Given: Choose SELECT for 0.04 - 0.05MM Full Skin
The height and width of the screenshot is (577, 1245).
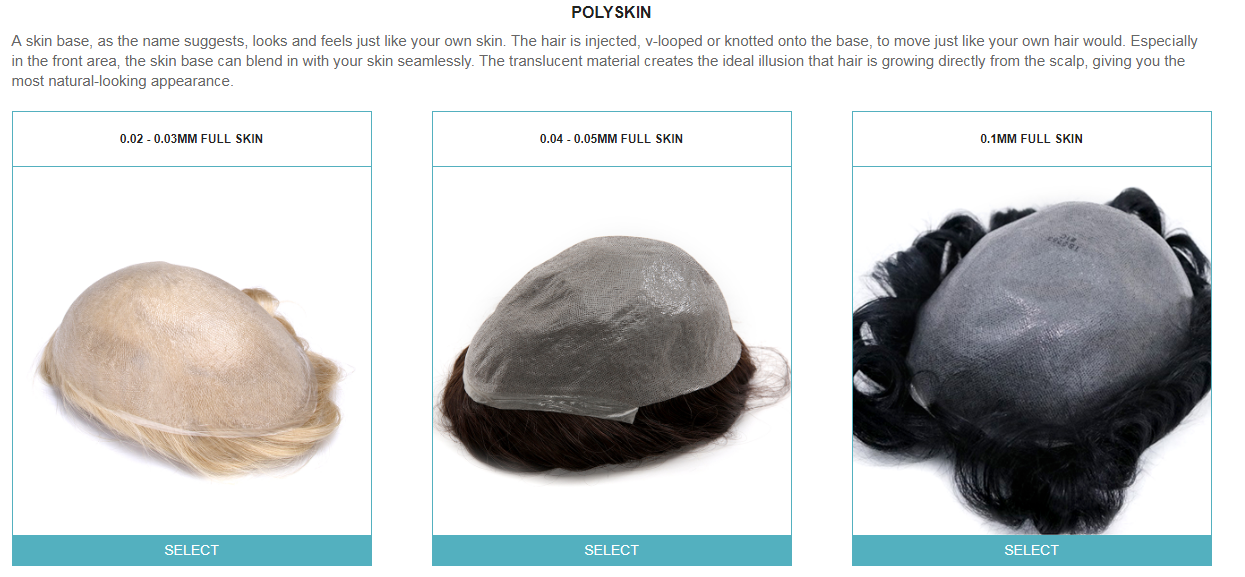Looking at the screenshot, I should [611, 550].
